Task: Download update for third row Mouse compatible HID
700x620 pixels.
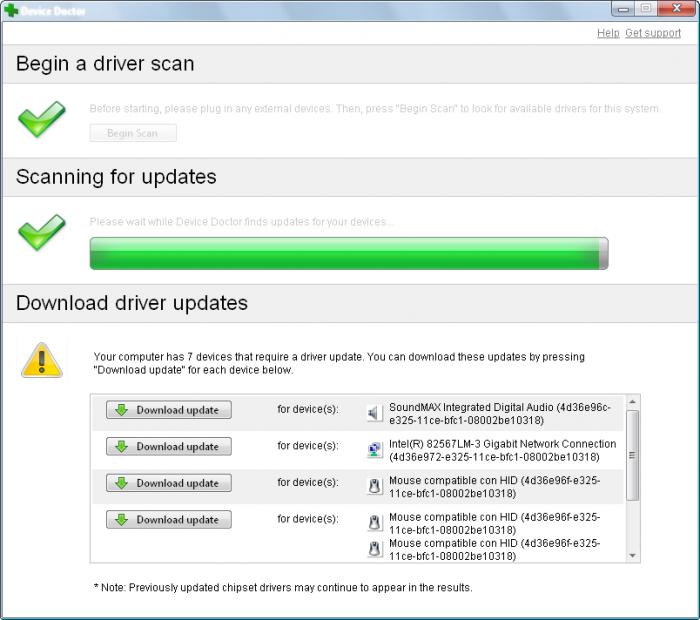Action: (169, 483)
